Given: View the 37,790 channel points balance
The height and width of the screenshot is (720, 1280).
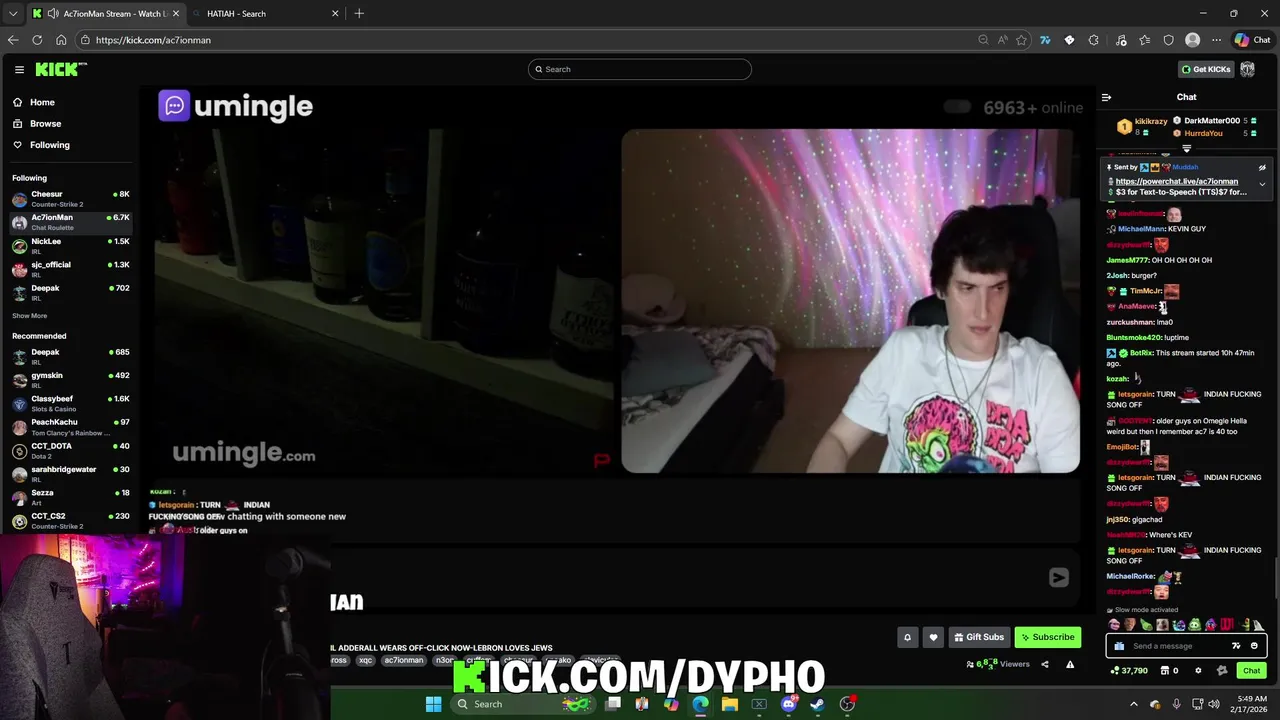Looking at the screenshot, I should tap(1129, 670).
